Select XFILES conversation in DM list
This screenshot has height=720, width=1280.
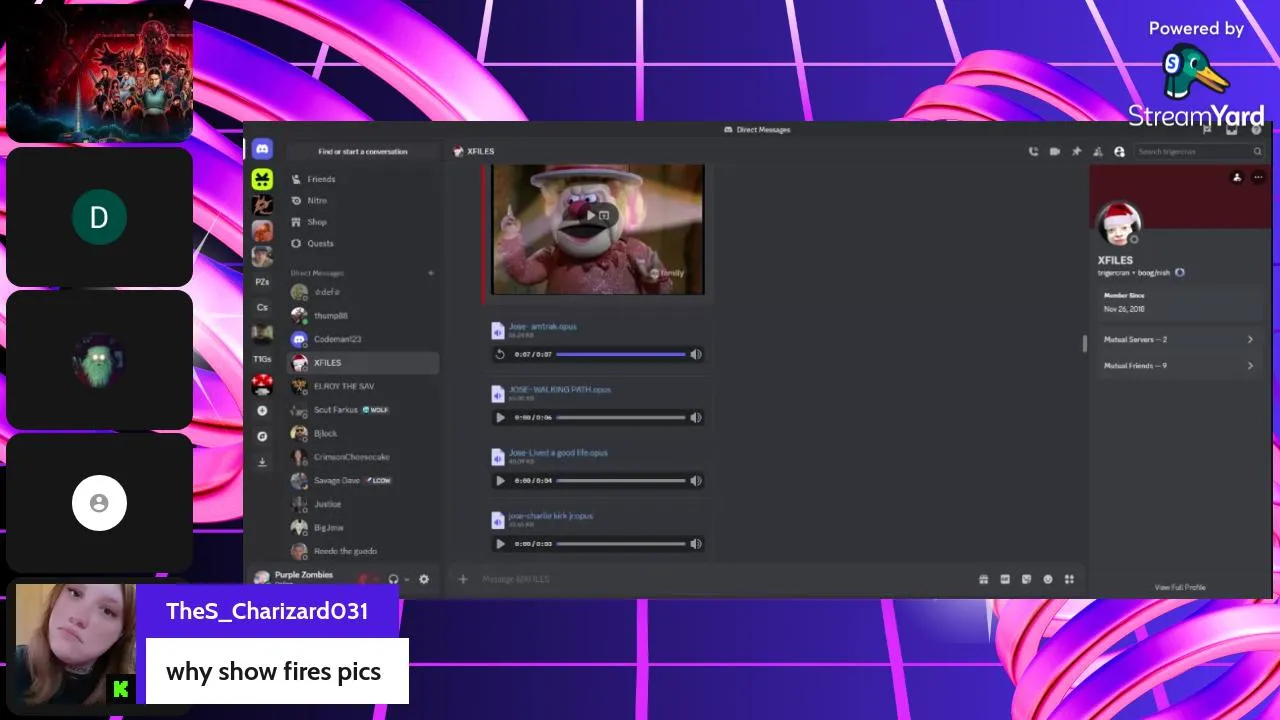(363, 363)
